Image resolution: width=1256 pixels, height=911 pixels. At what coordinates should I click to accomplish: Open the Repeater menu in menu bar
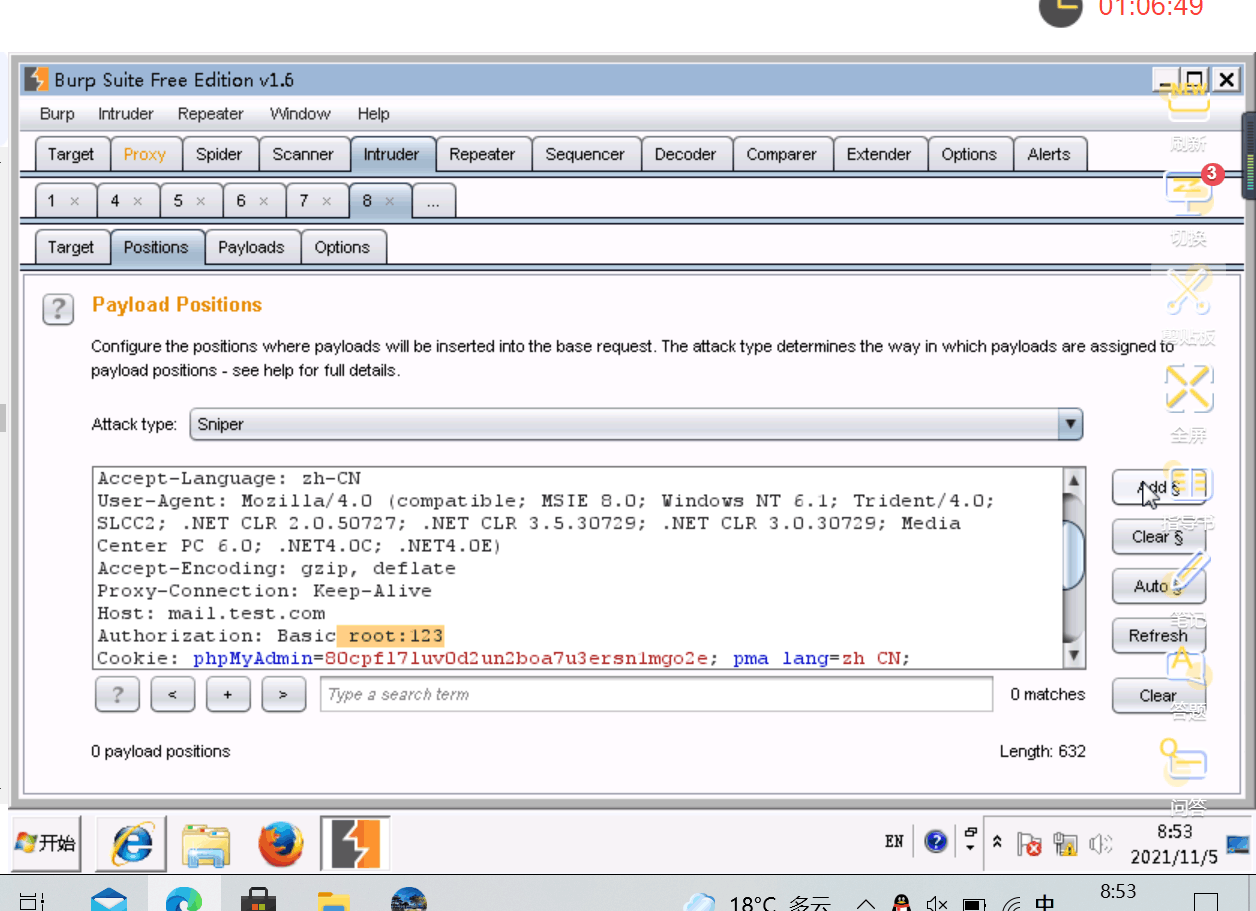(x=210, y=114)
